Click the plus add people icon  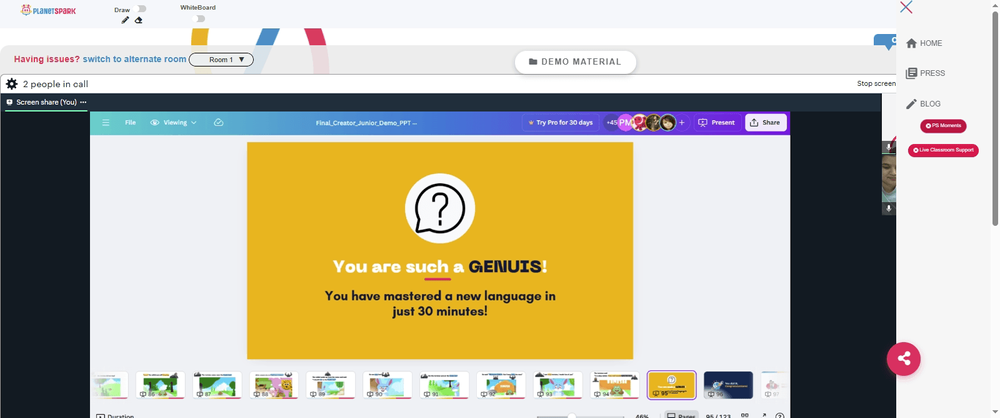pyautogui.click(x=682, y=123)
